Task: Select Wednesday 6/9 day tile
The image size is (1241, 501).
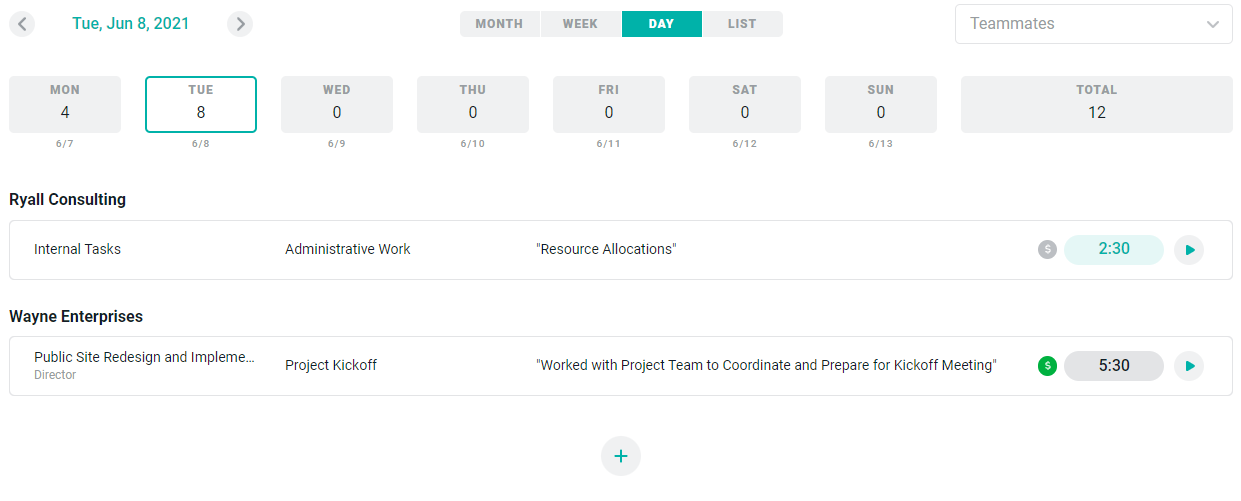Action: [x=337, y=105]
